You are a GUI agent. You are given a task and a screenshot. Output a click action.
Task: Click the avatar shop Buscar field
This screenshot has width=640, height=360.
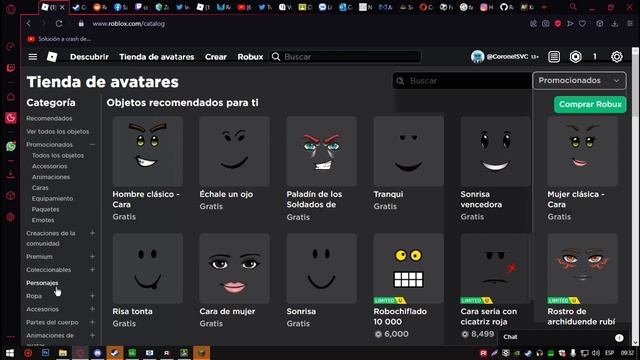462,81
